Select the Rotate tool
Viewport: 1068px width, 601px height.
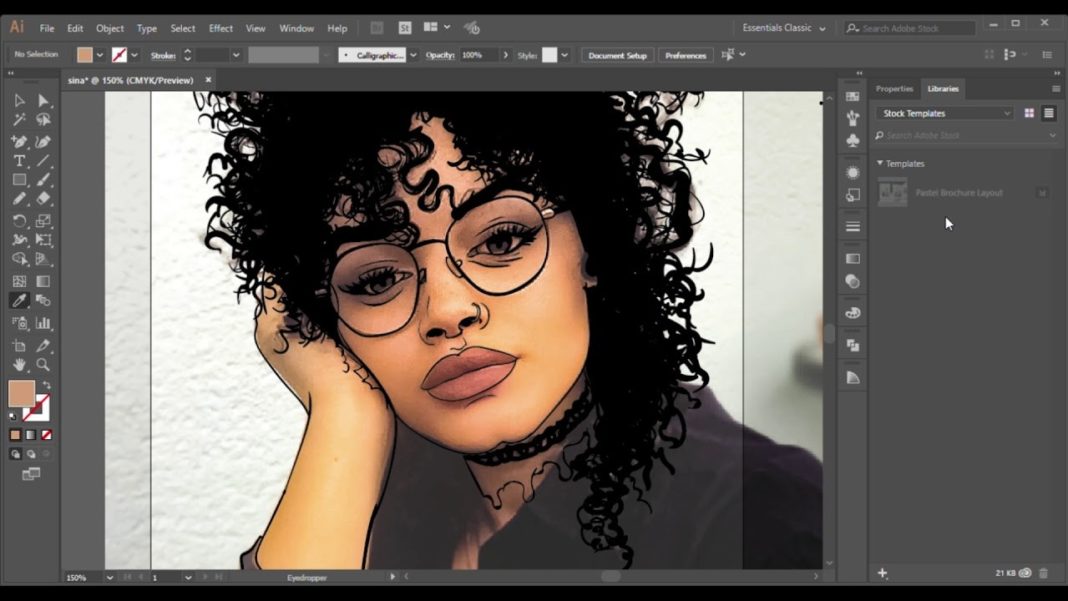pyautogui.click(x=18, y=220)
